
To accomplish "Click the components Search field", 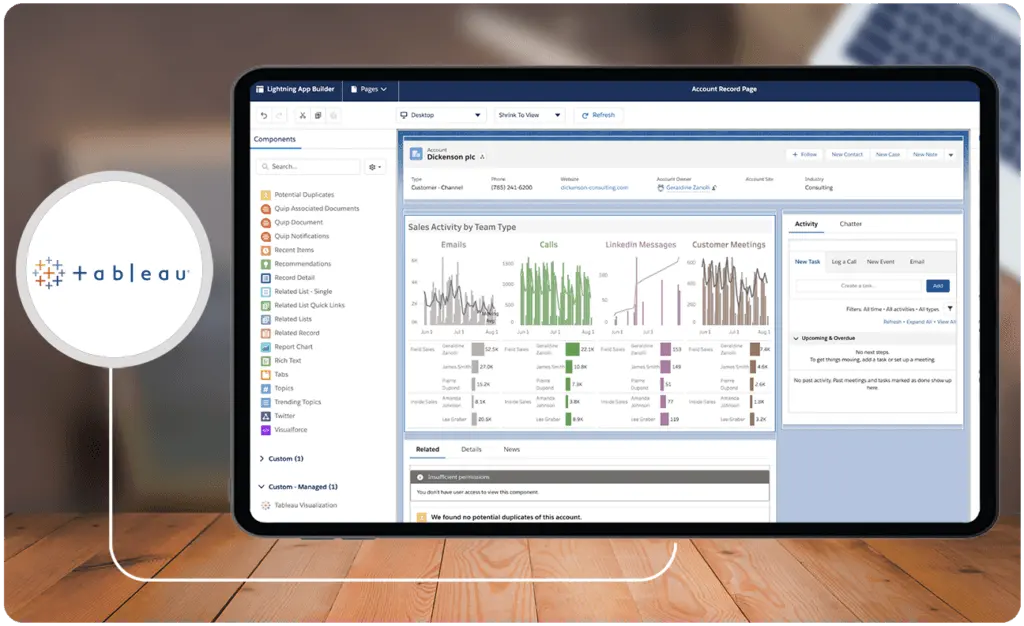I will click(x=308, y=167).
